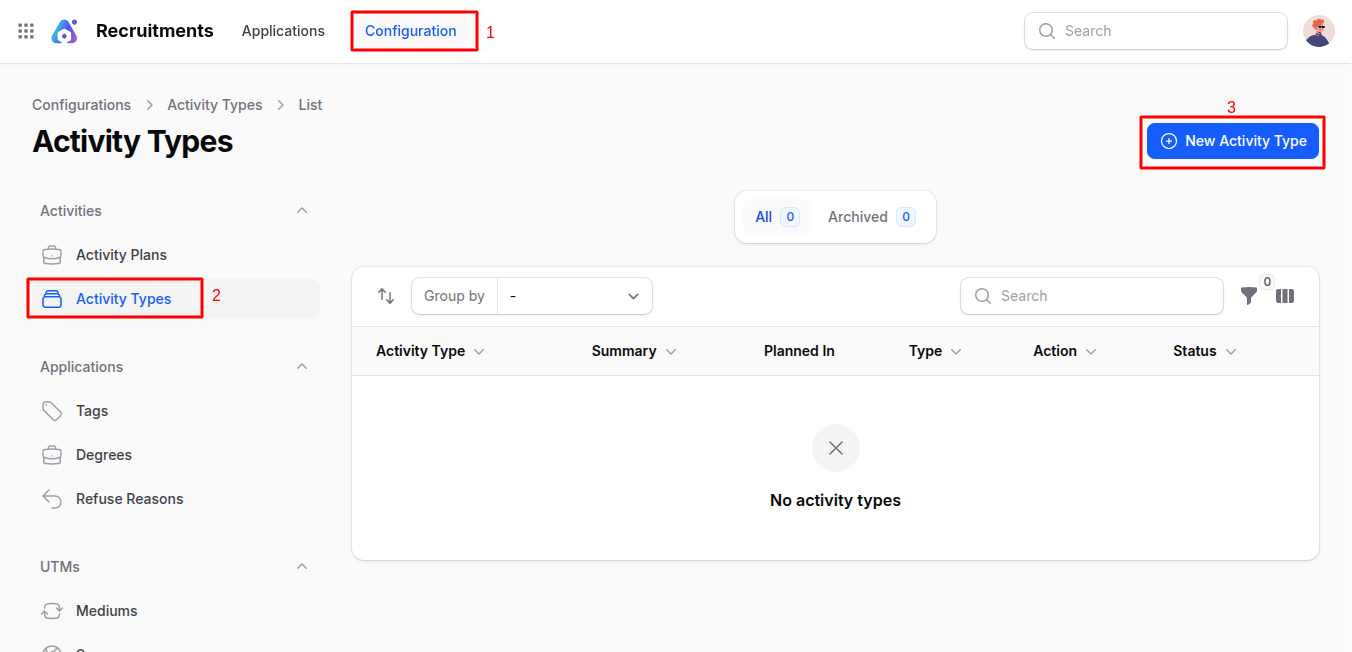Collapse the Applications sidebar section
Viewport: 1352px width, 652px height.
(x=302, y=366)
